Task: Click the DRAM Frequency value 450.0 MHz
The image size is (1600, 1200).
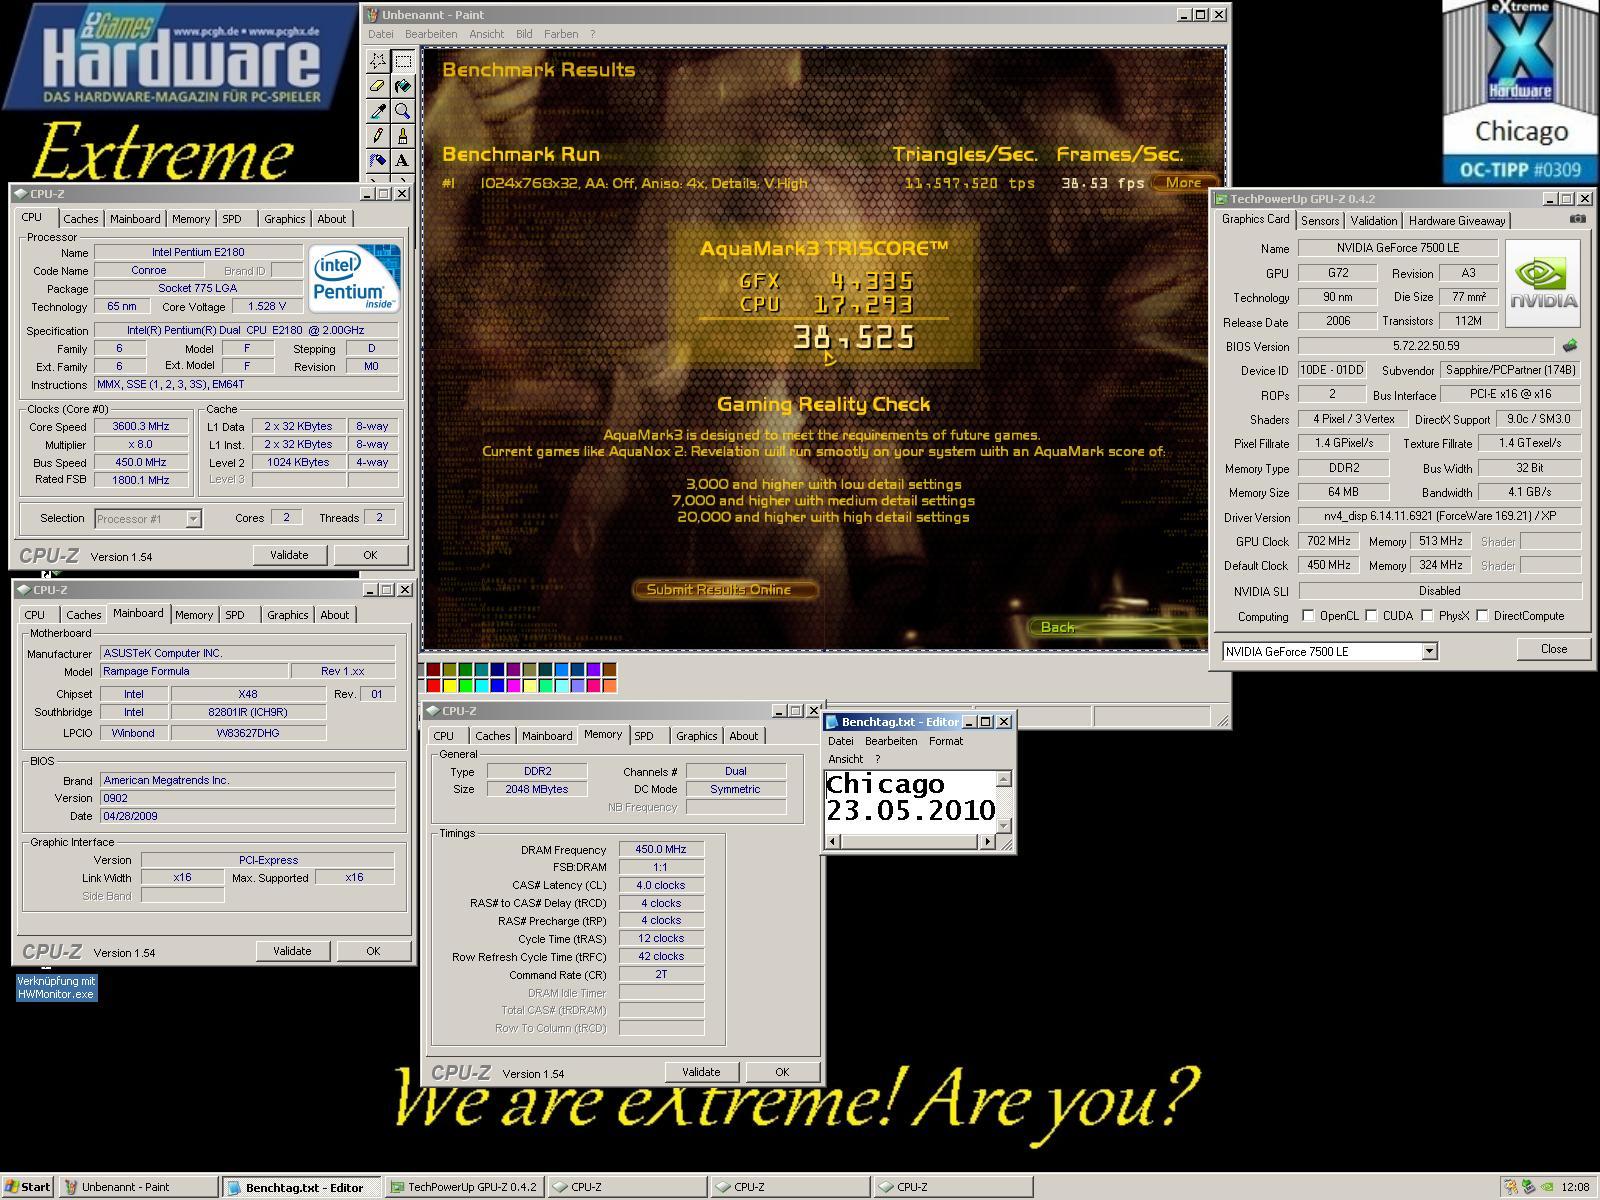Action: pos(661,849)
